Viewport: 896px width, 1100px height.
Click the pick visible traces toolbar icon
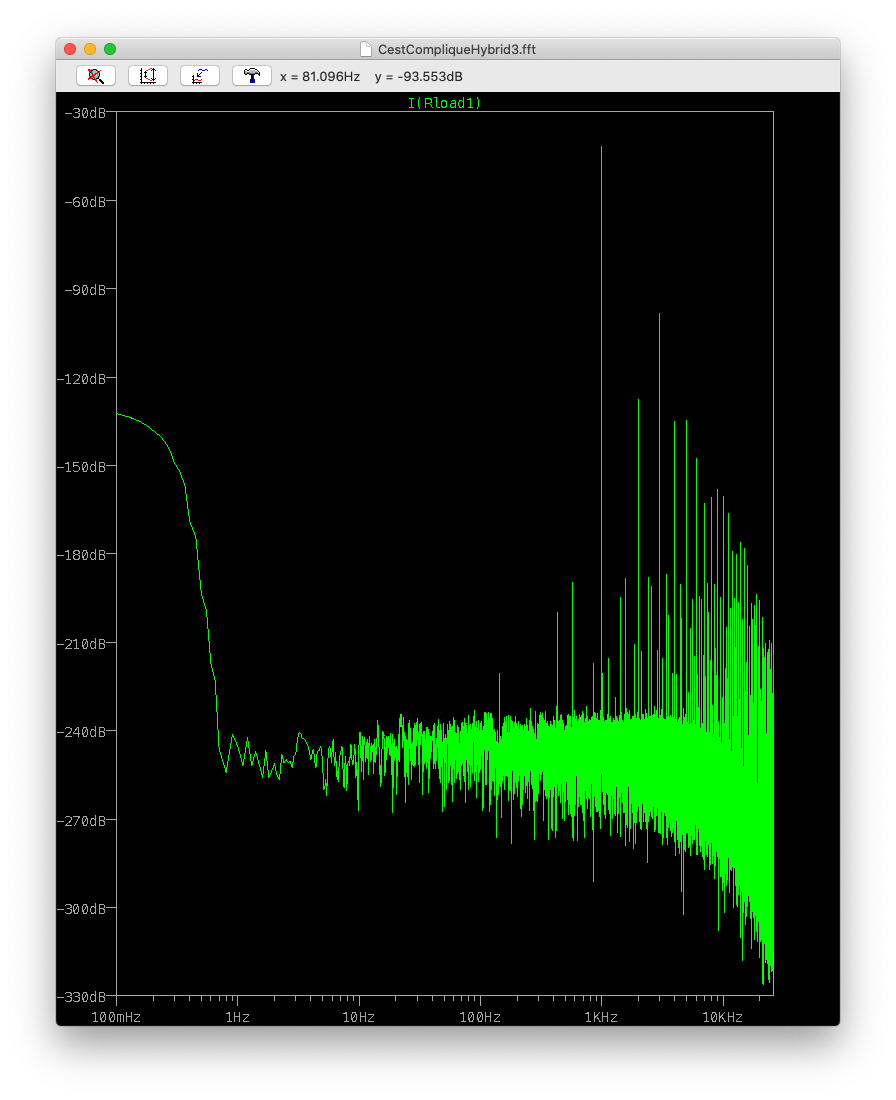(200, 76)
